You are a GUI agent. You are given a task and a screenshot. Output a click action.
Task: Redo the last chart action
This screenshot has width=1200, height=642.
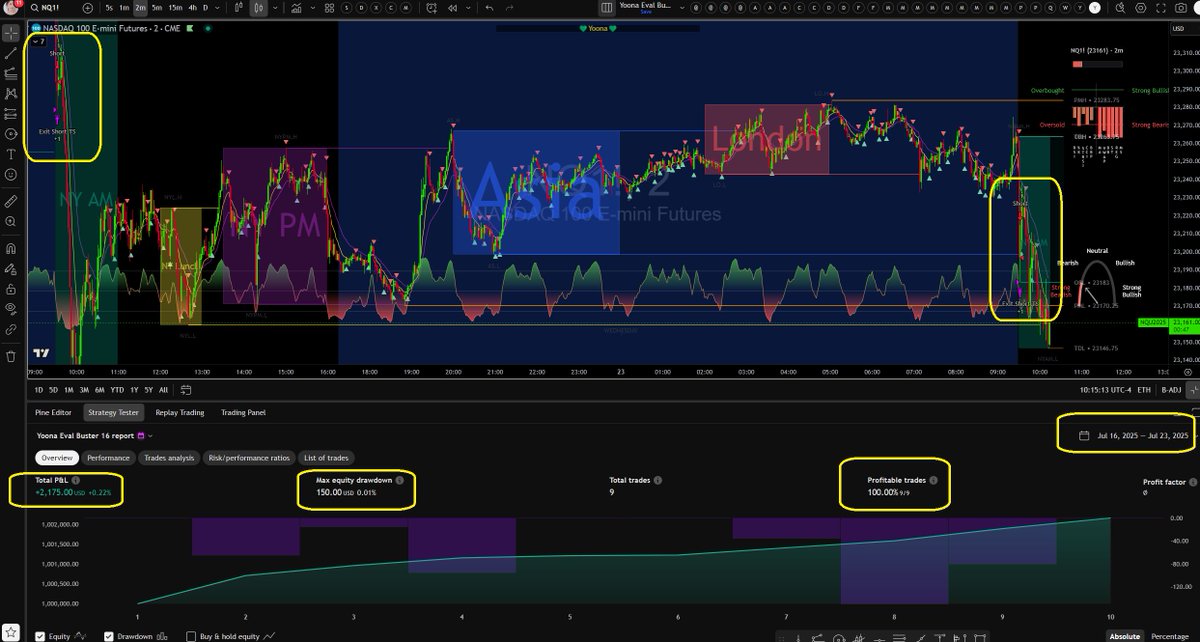[509, 8]
